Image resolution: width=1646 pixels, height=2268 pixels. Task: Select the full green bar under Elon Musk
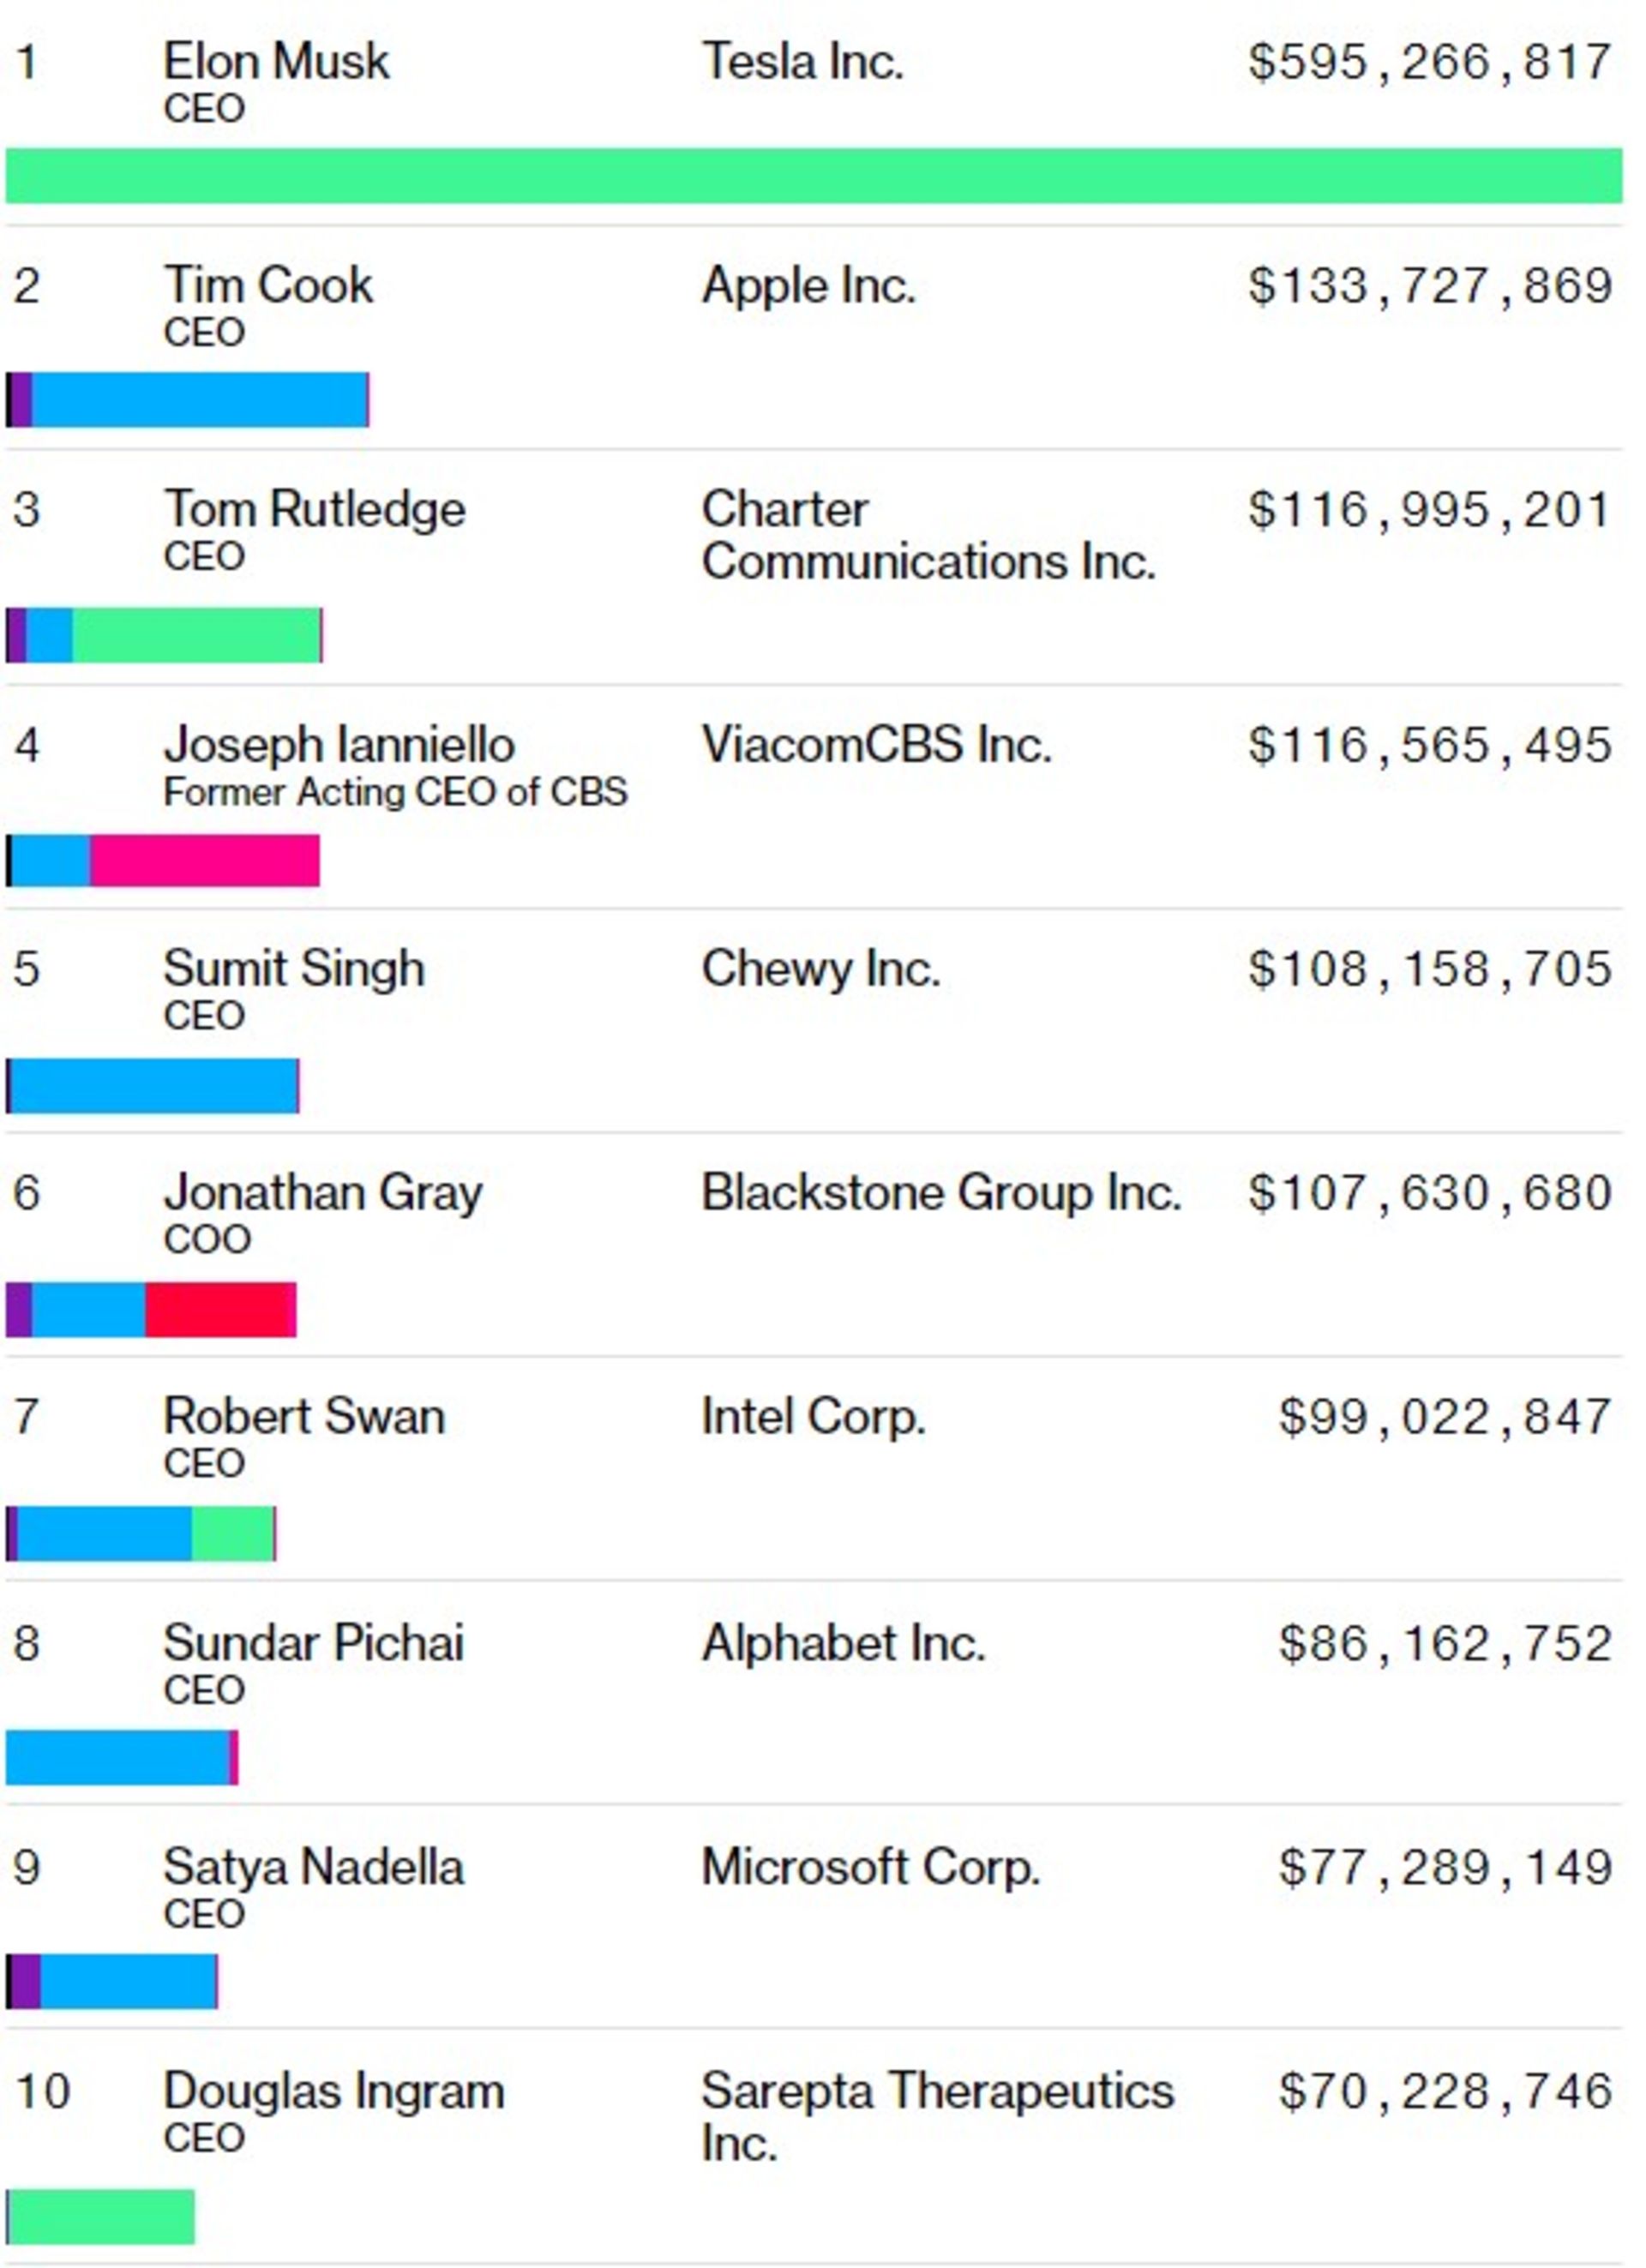coord(814,176)
